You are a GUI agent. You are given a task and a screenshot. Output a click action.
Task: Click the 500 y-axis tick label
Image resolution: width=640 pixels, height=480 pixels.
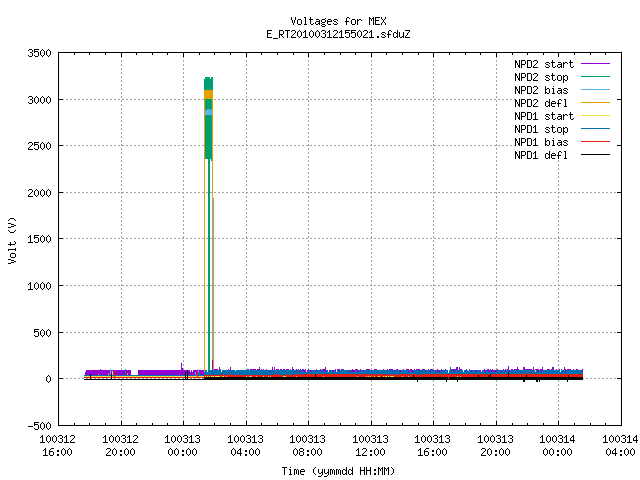42,333
